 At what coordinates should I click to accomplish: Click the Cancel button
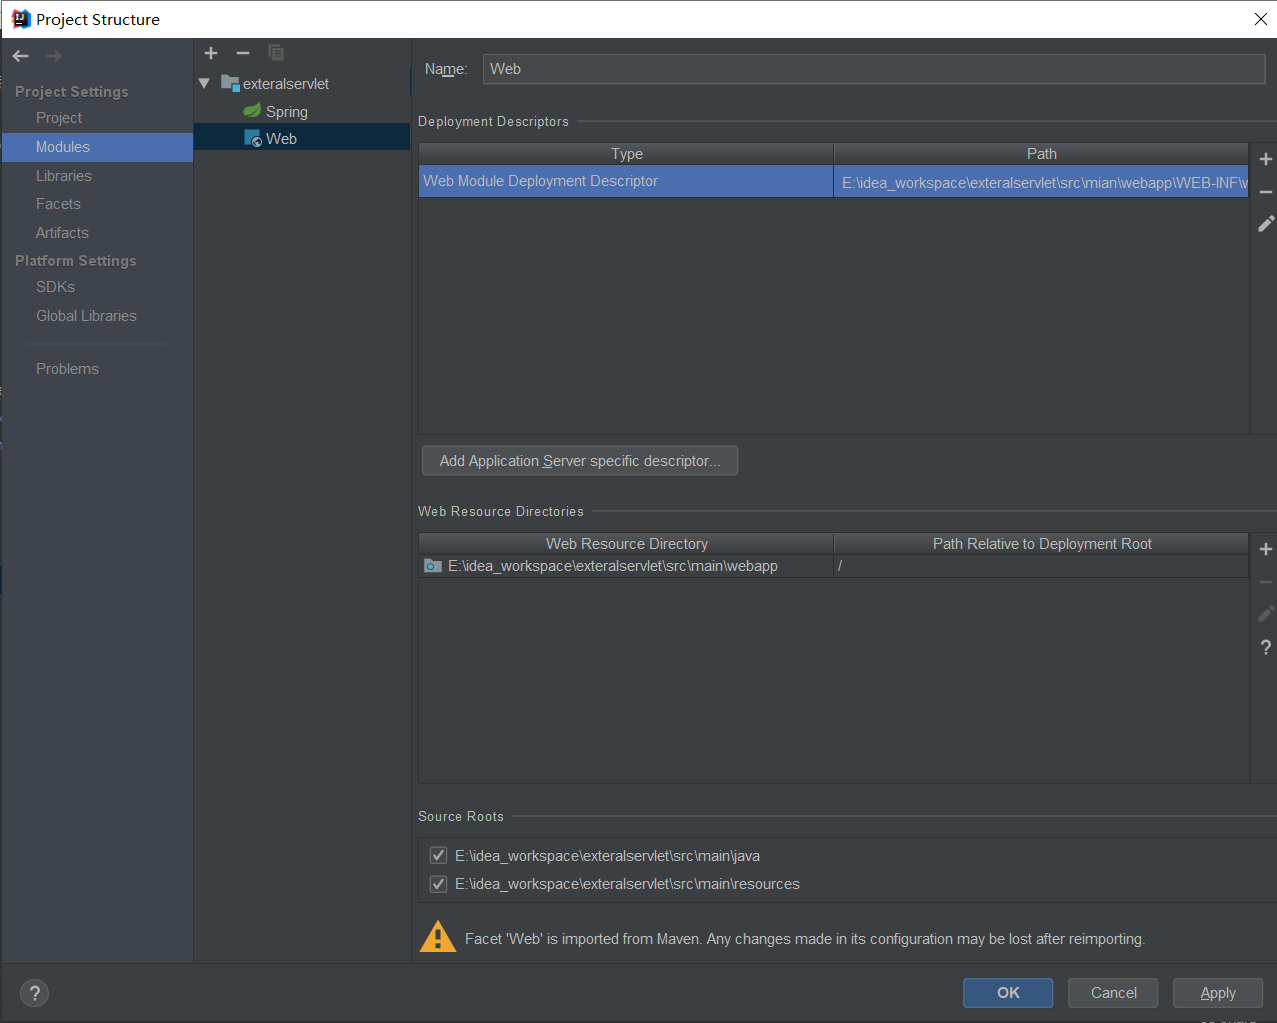click(1113, 993)
